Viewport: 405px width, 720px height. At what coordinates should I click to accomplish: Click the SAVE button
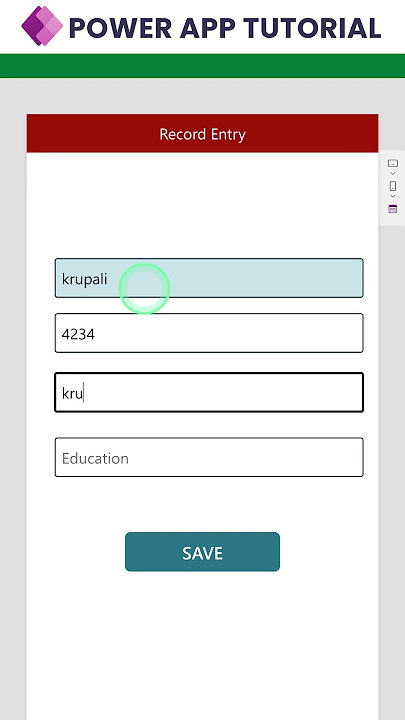pyautogui.click(x=202, y=552)
